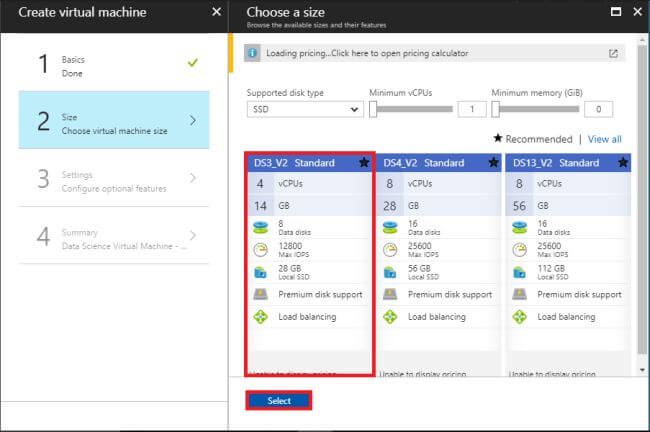Click the star icon on DS3_V2 card
Screen dimensions: 650x432
coord(364,162)
